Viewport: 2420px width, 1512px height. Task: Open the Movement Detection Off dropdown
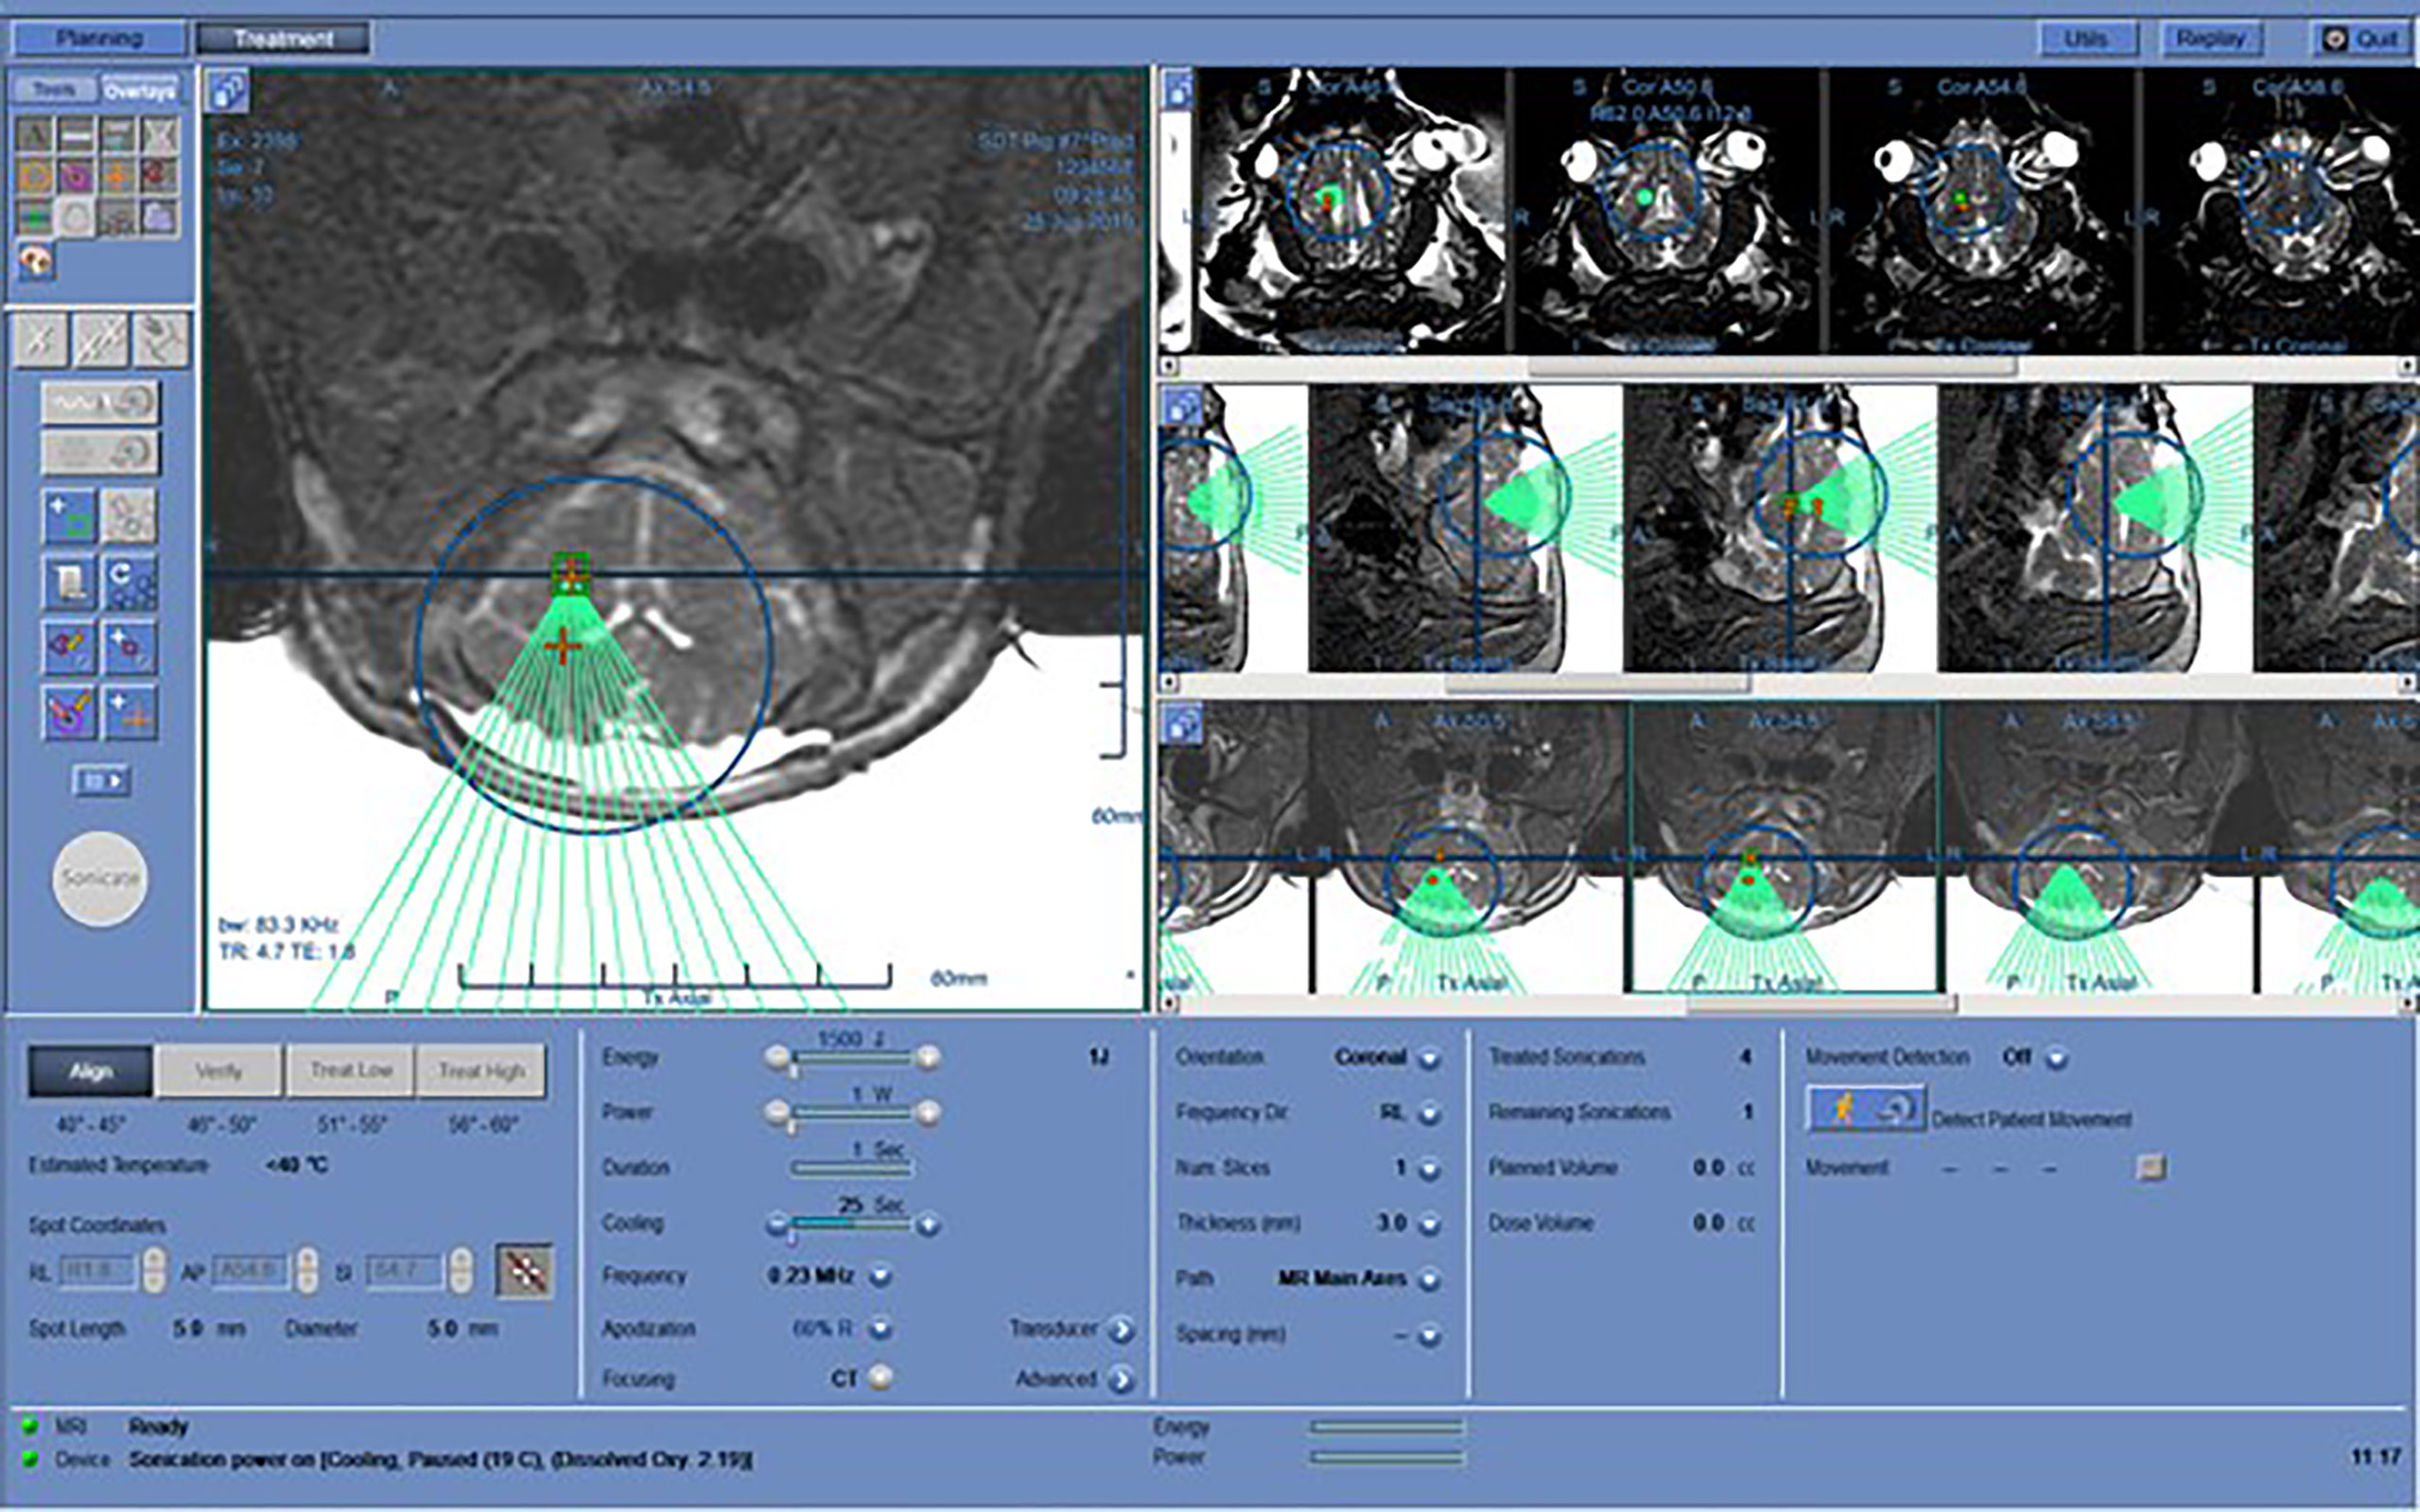point(2057,1058)
